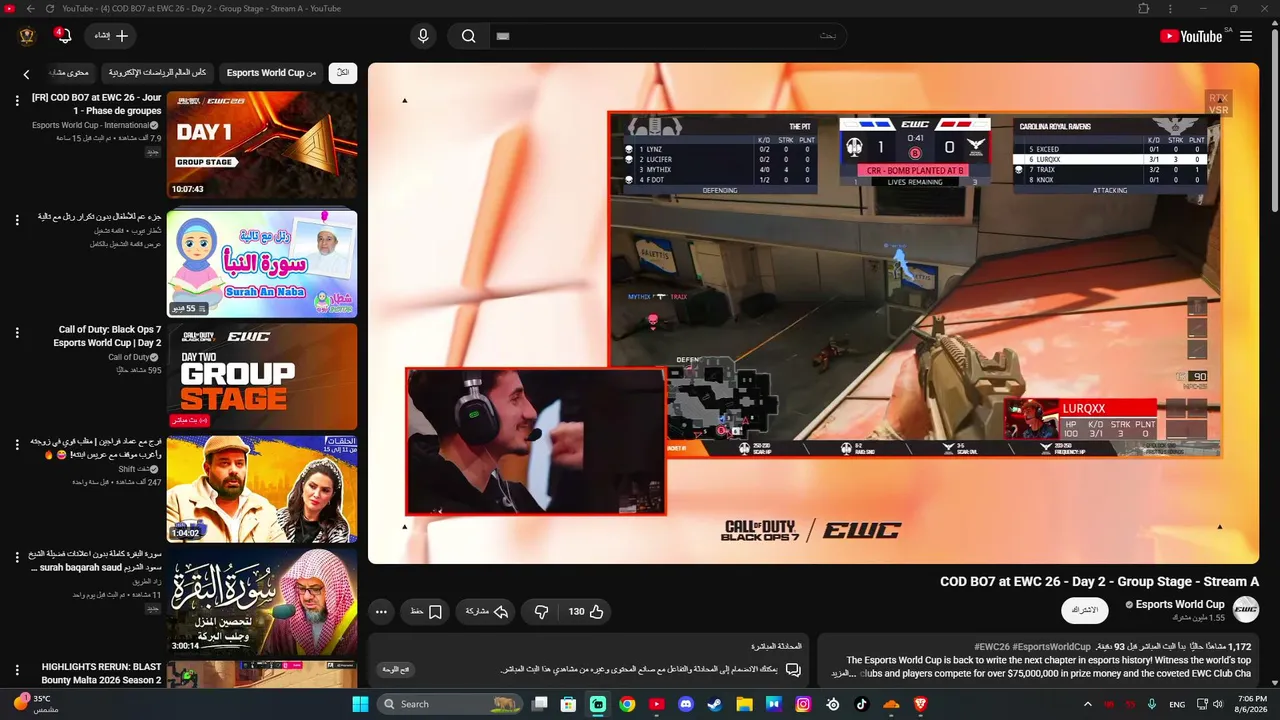Open Brave browser from the taskbar
This screenshot has width=1280, height=720.
(x=920, y=704)
